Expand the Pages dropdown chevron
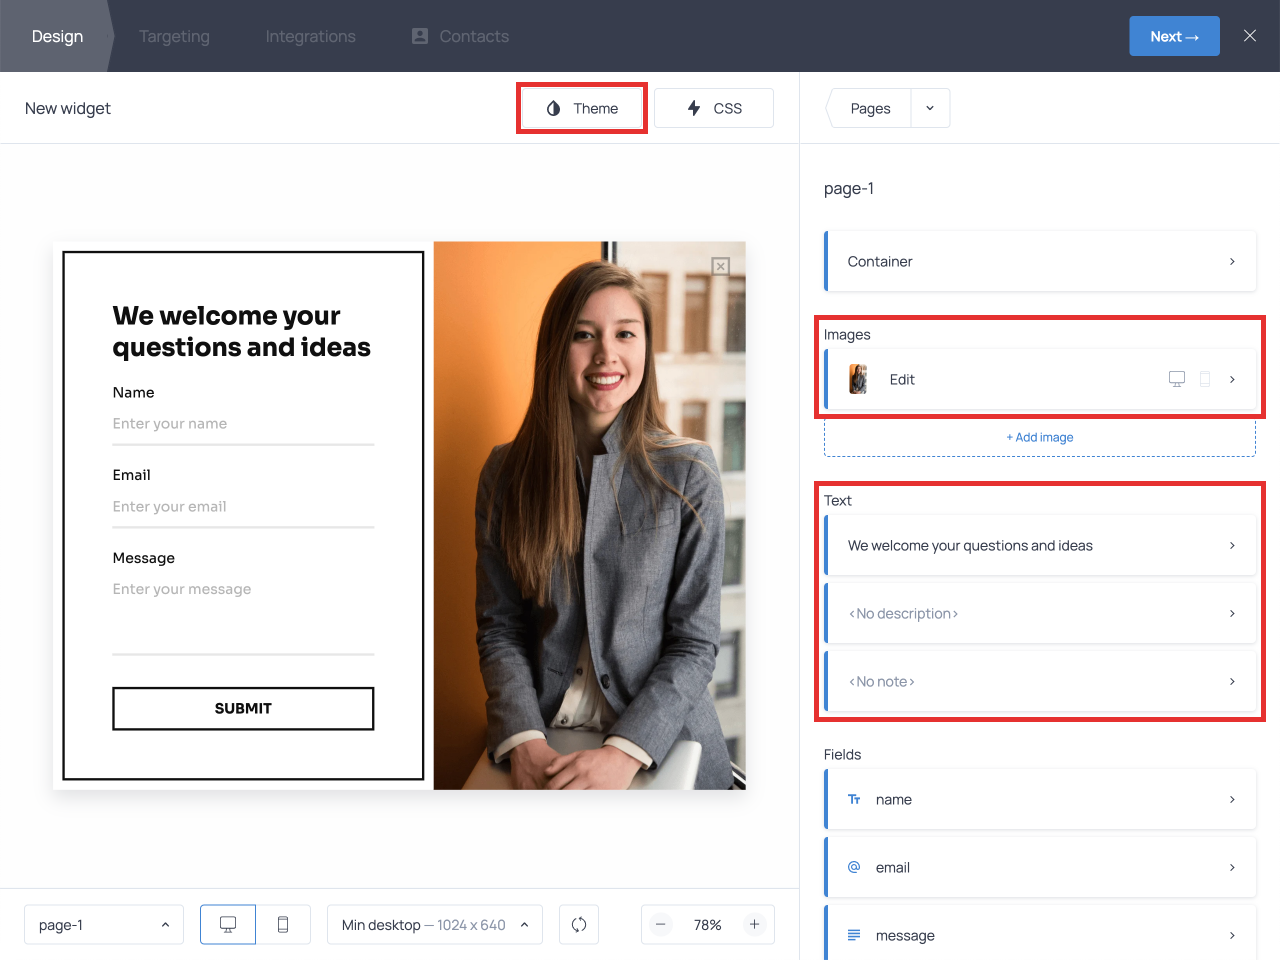The width and height of the screenshot is (1280, 960). pos(930,108)
